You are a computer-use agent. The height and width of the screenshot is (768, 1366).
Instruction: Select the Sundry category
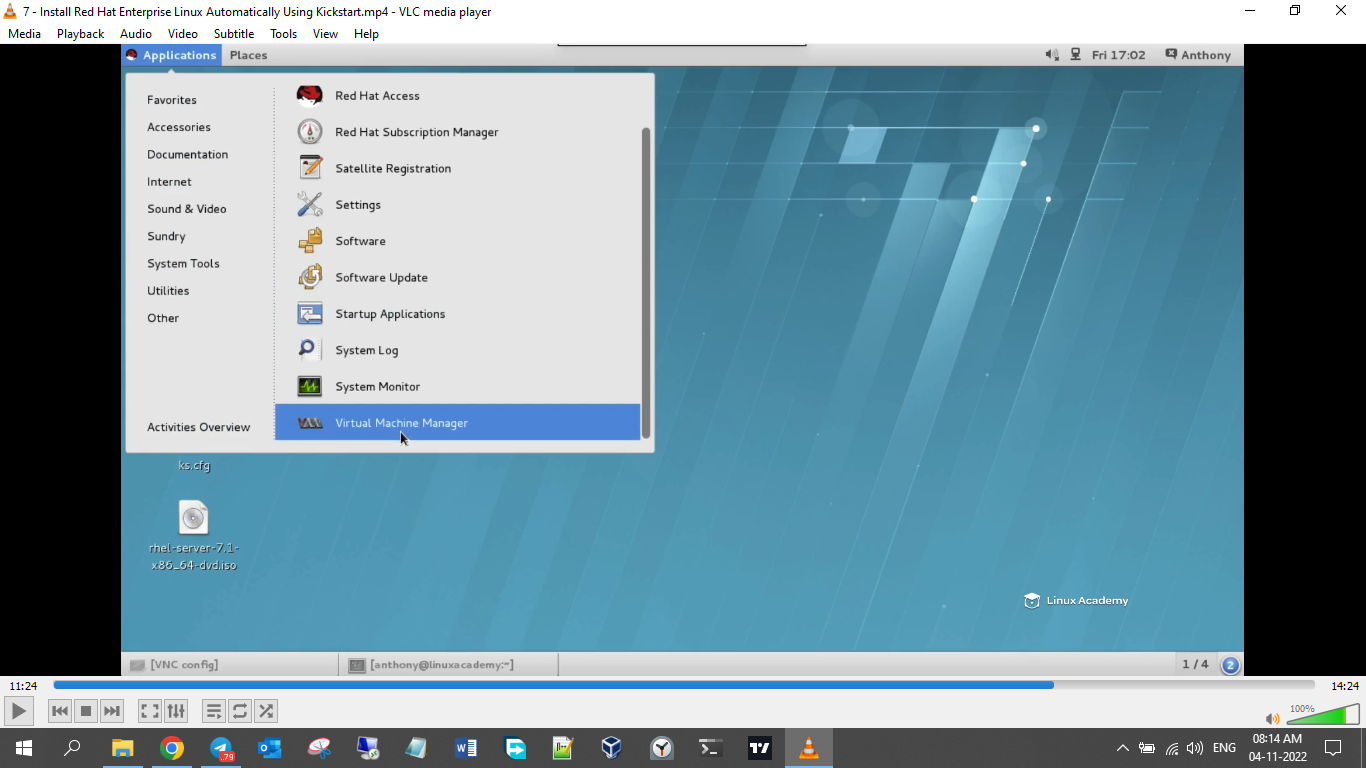[166, 237]
